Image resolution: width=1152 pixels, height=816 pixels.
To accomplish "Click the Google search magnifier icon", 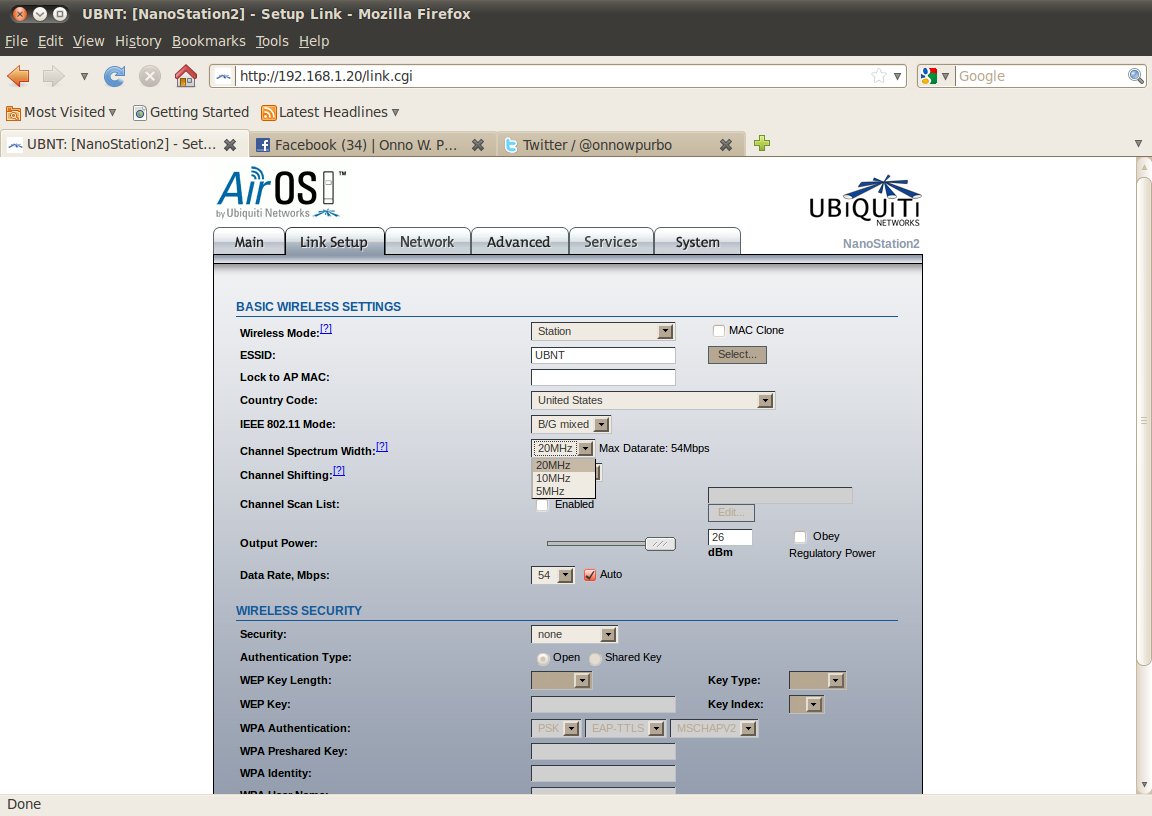I will (x=1136, y=76).
